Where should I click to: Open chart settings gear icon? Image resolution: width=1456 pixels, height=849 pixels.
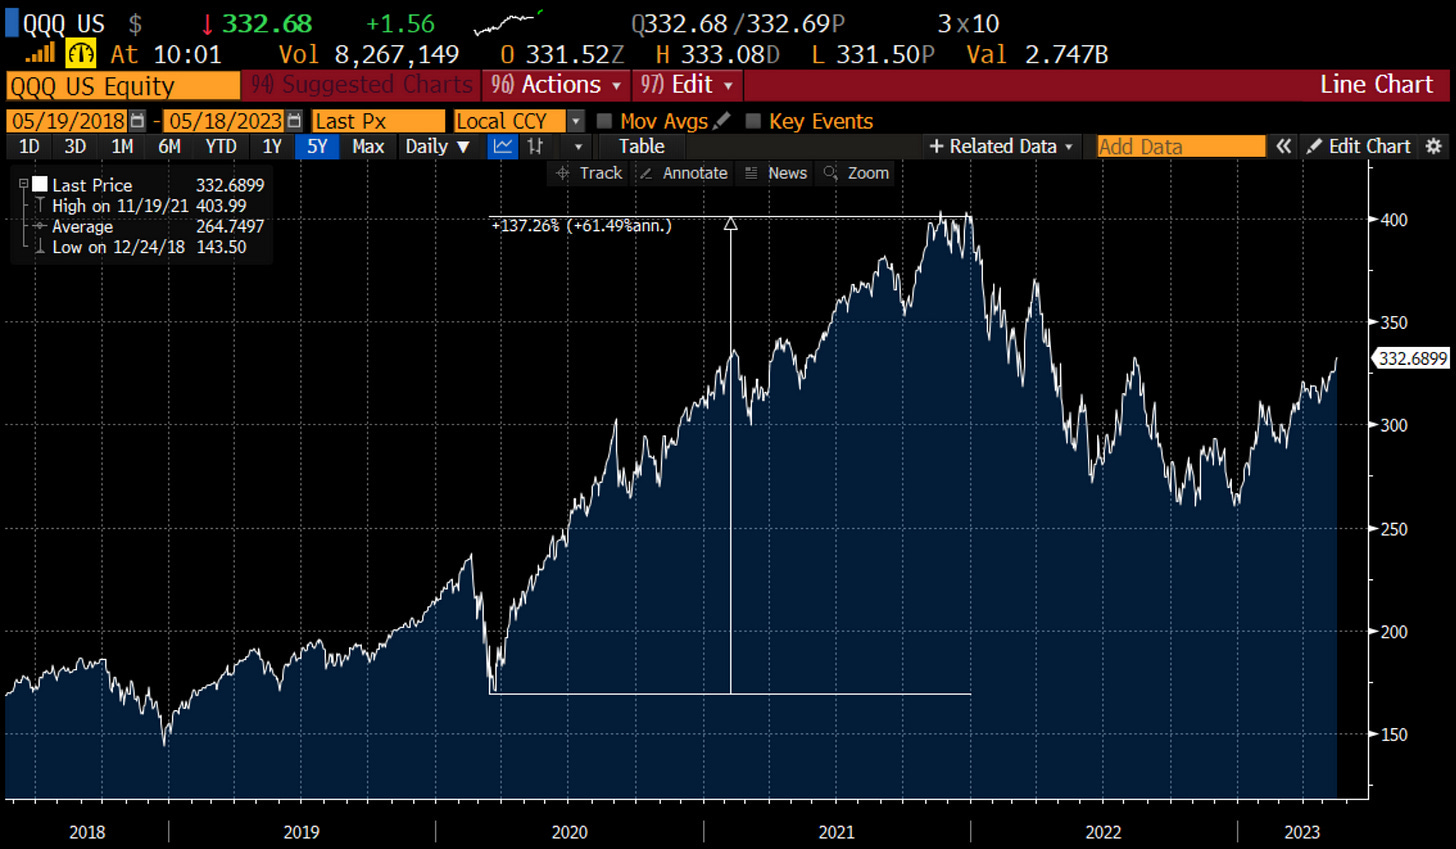pyautogui.click(x=1434, y=146)
